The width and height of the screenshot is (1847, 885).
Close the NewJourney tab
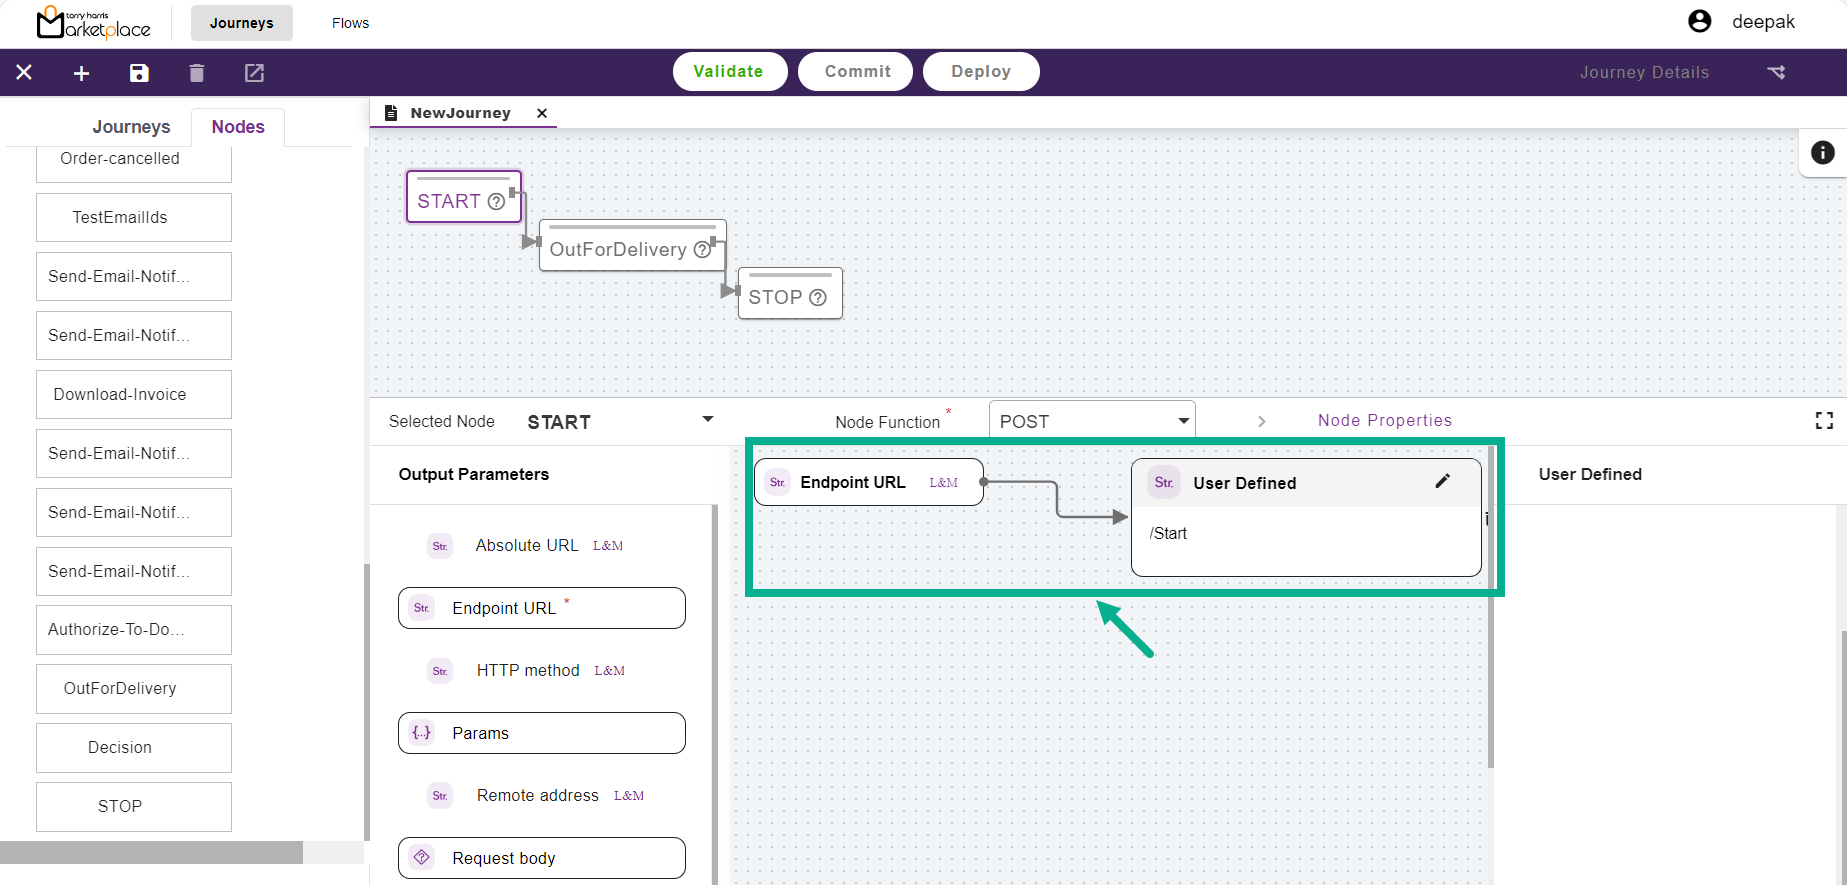pos(542,113)
